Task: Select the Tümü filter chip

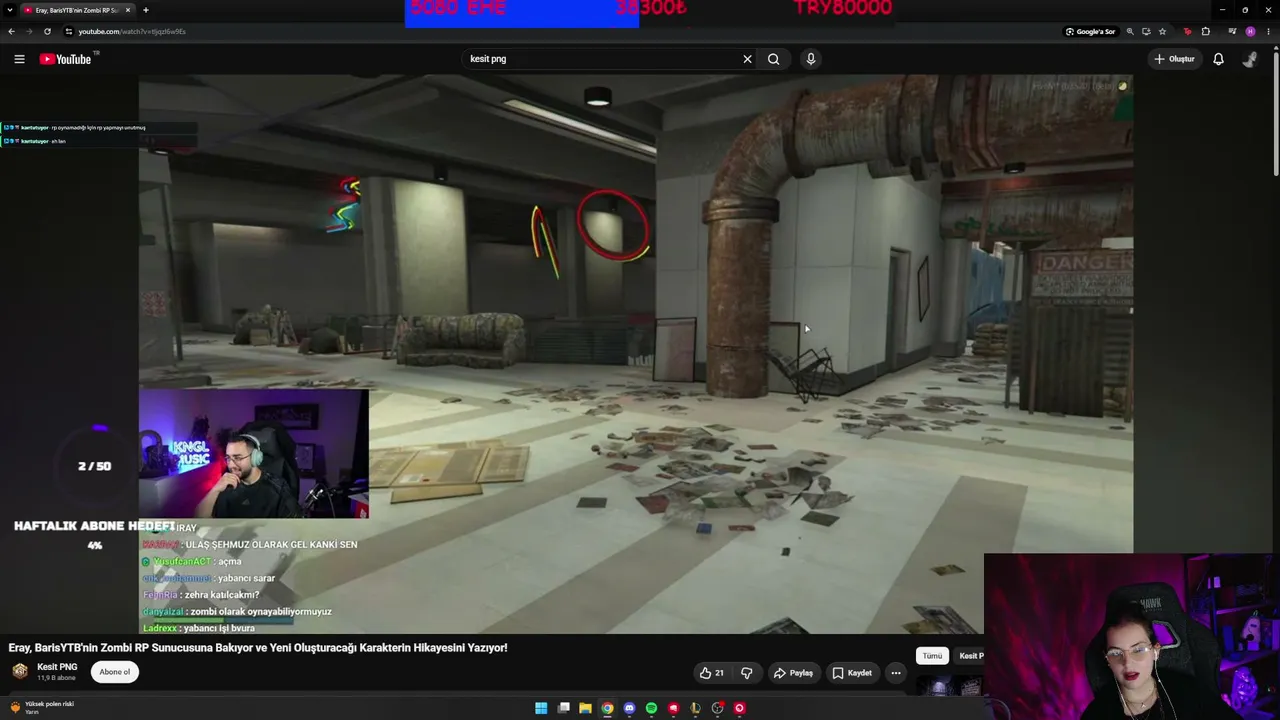Action: point(932,656)
